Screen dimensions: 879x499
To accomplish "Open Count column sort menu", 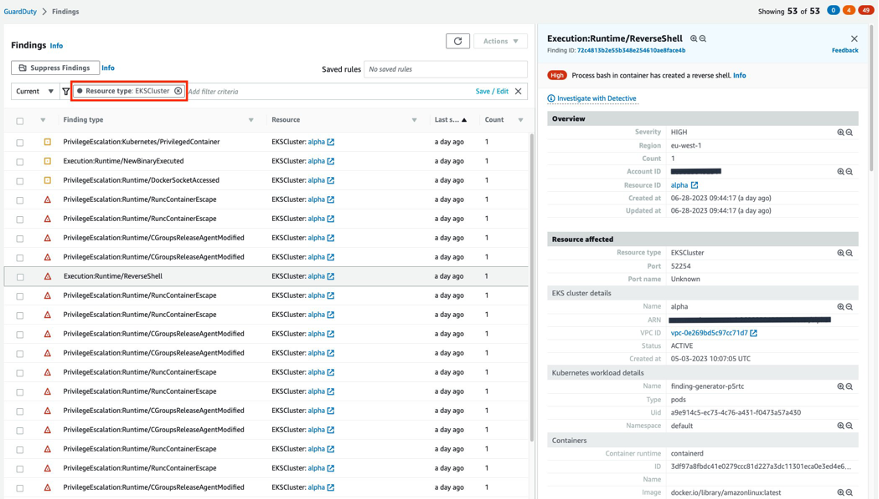I will (x=521, y=120).
